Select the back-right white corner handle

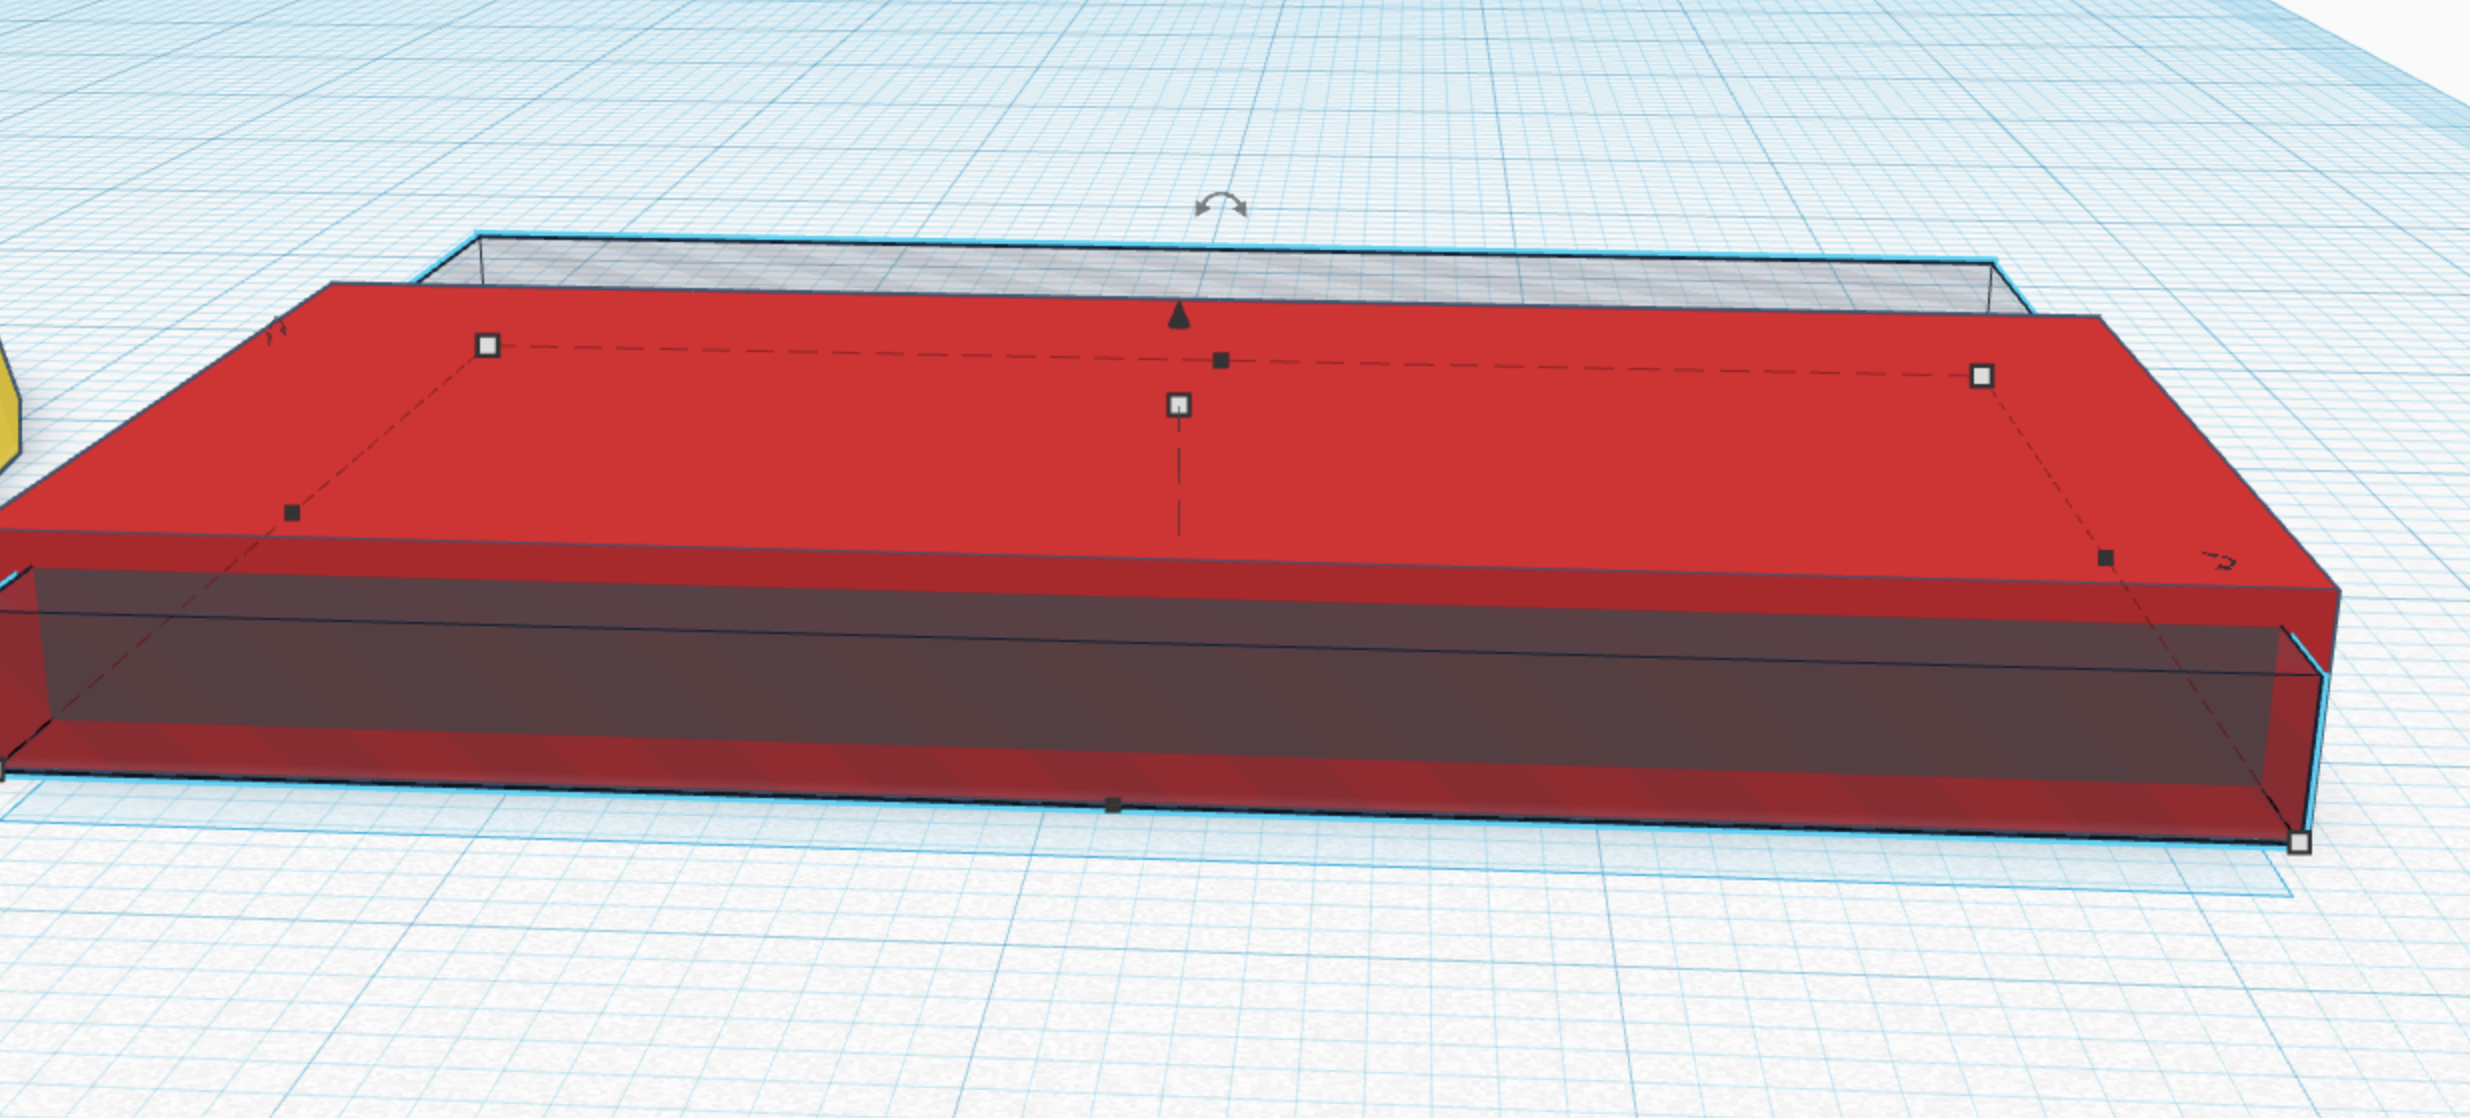tap(1981, 376)
